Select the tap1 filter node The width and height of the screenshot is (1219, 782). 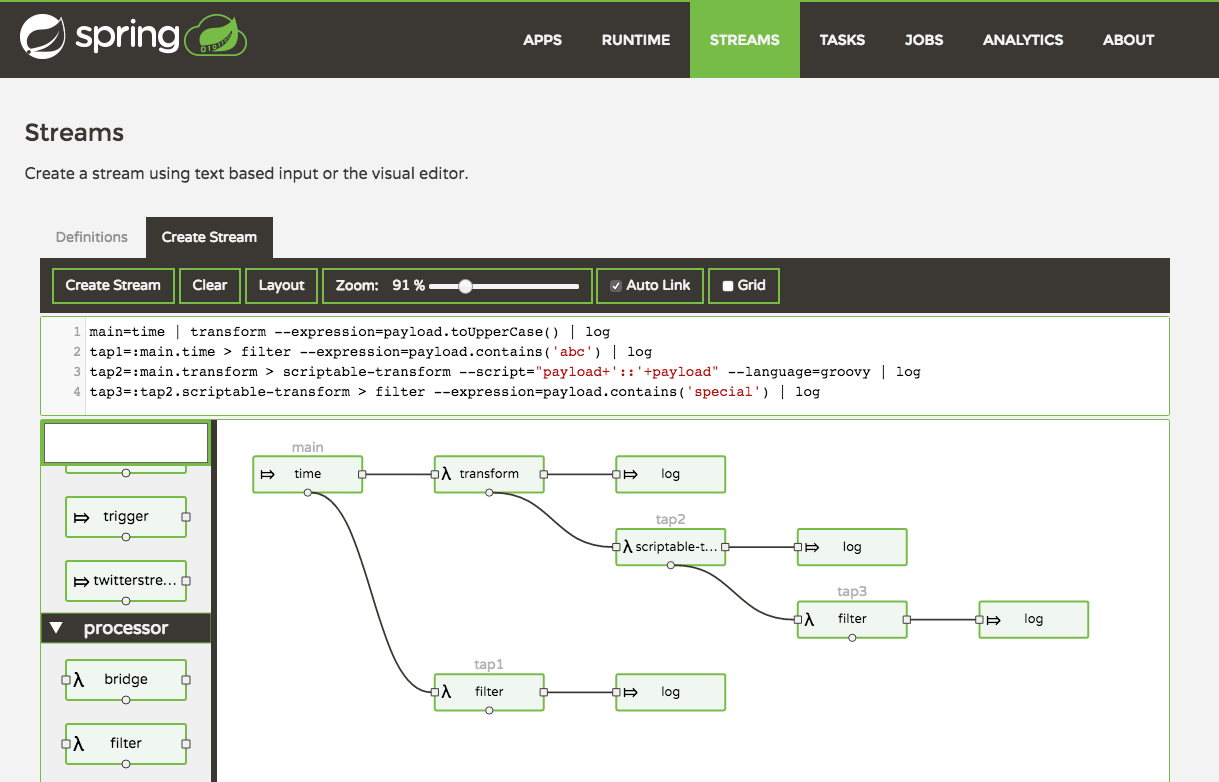point(489,691)
